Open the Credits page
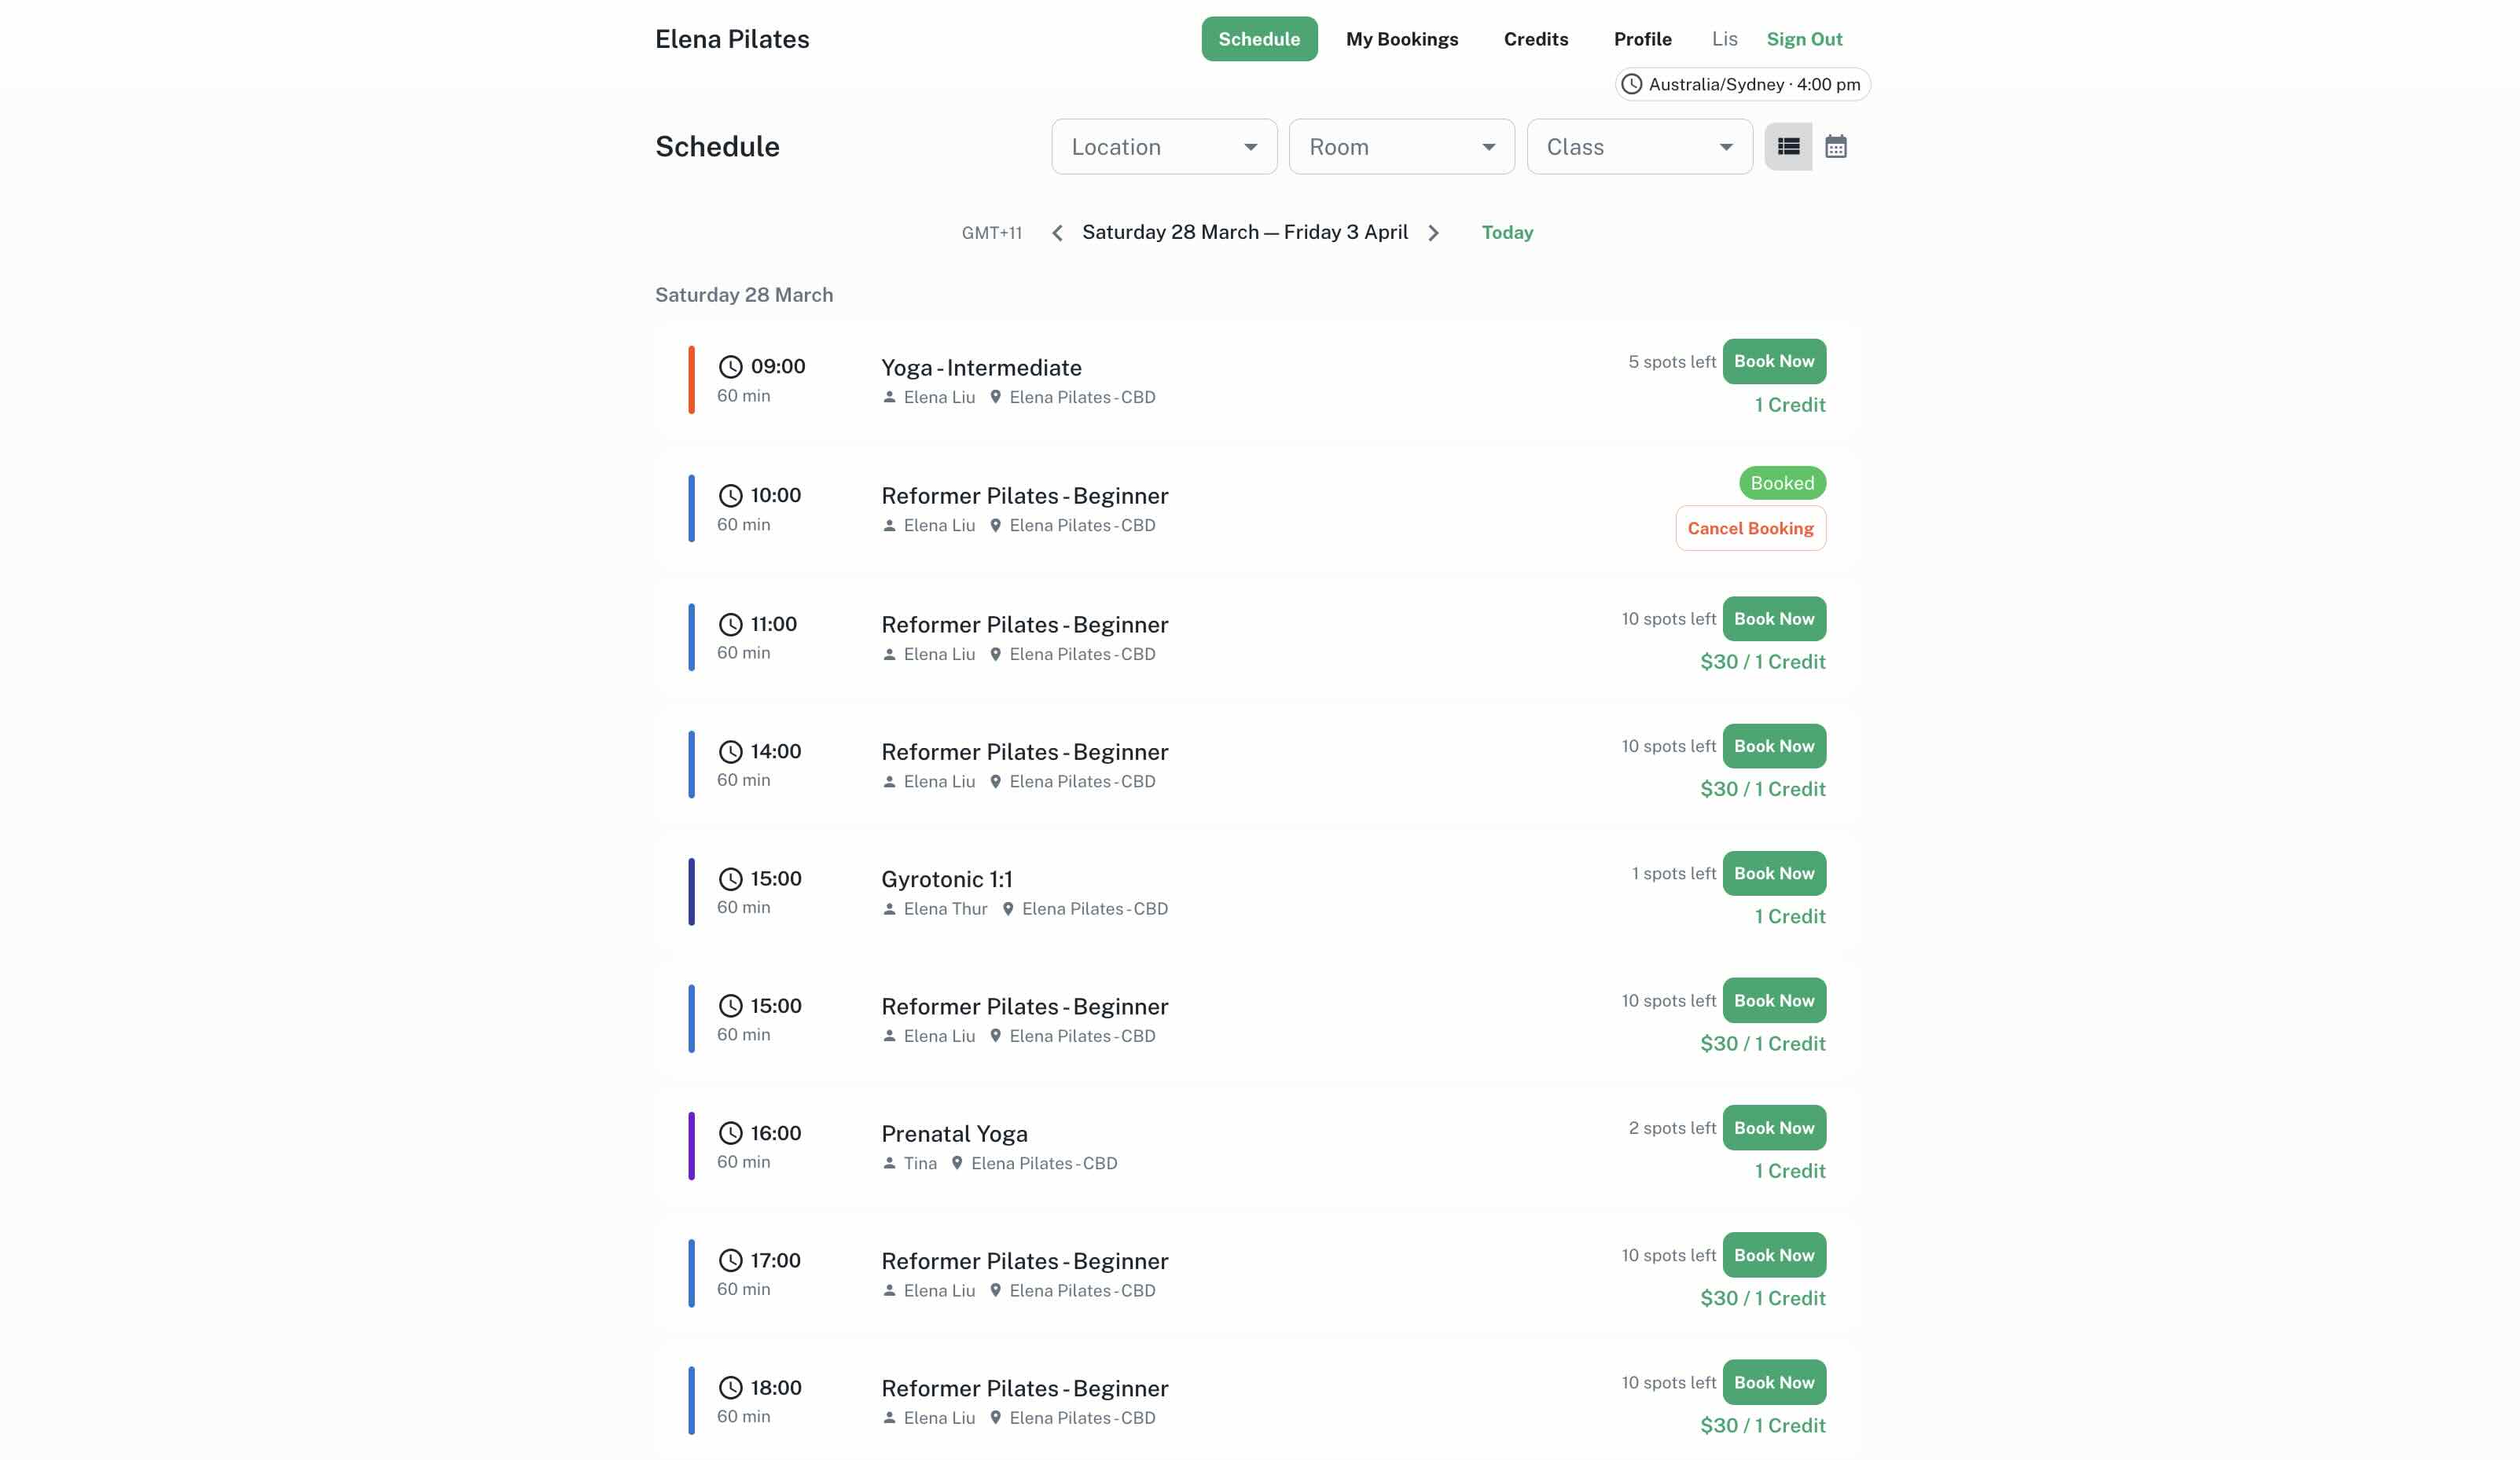Viewport: 2520px width, 1460px height. pos(1535,39)
